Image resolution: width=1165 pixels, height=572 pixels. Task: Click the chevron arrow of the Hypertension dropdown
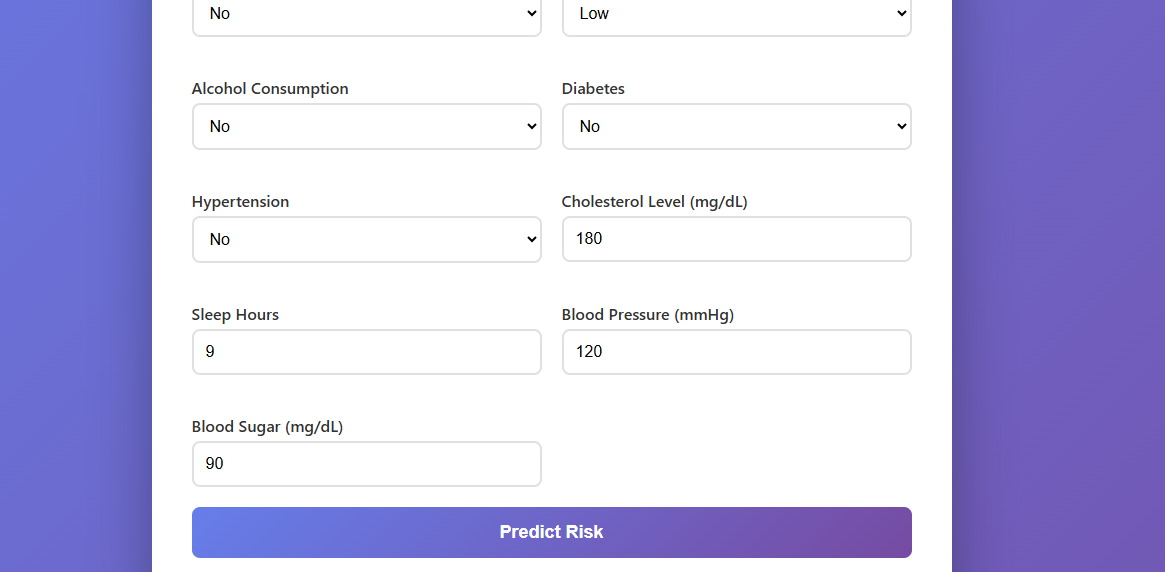click(531, 240)
